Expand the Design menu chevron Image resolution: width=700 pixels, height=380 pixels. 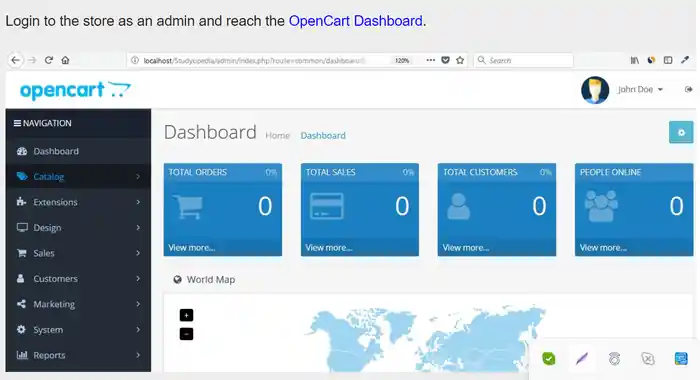138,227
